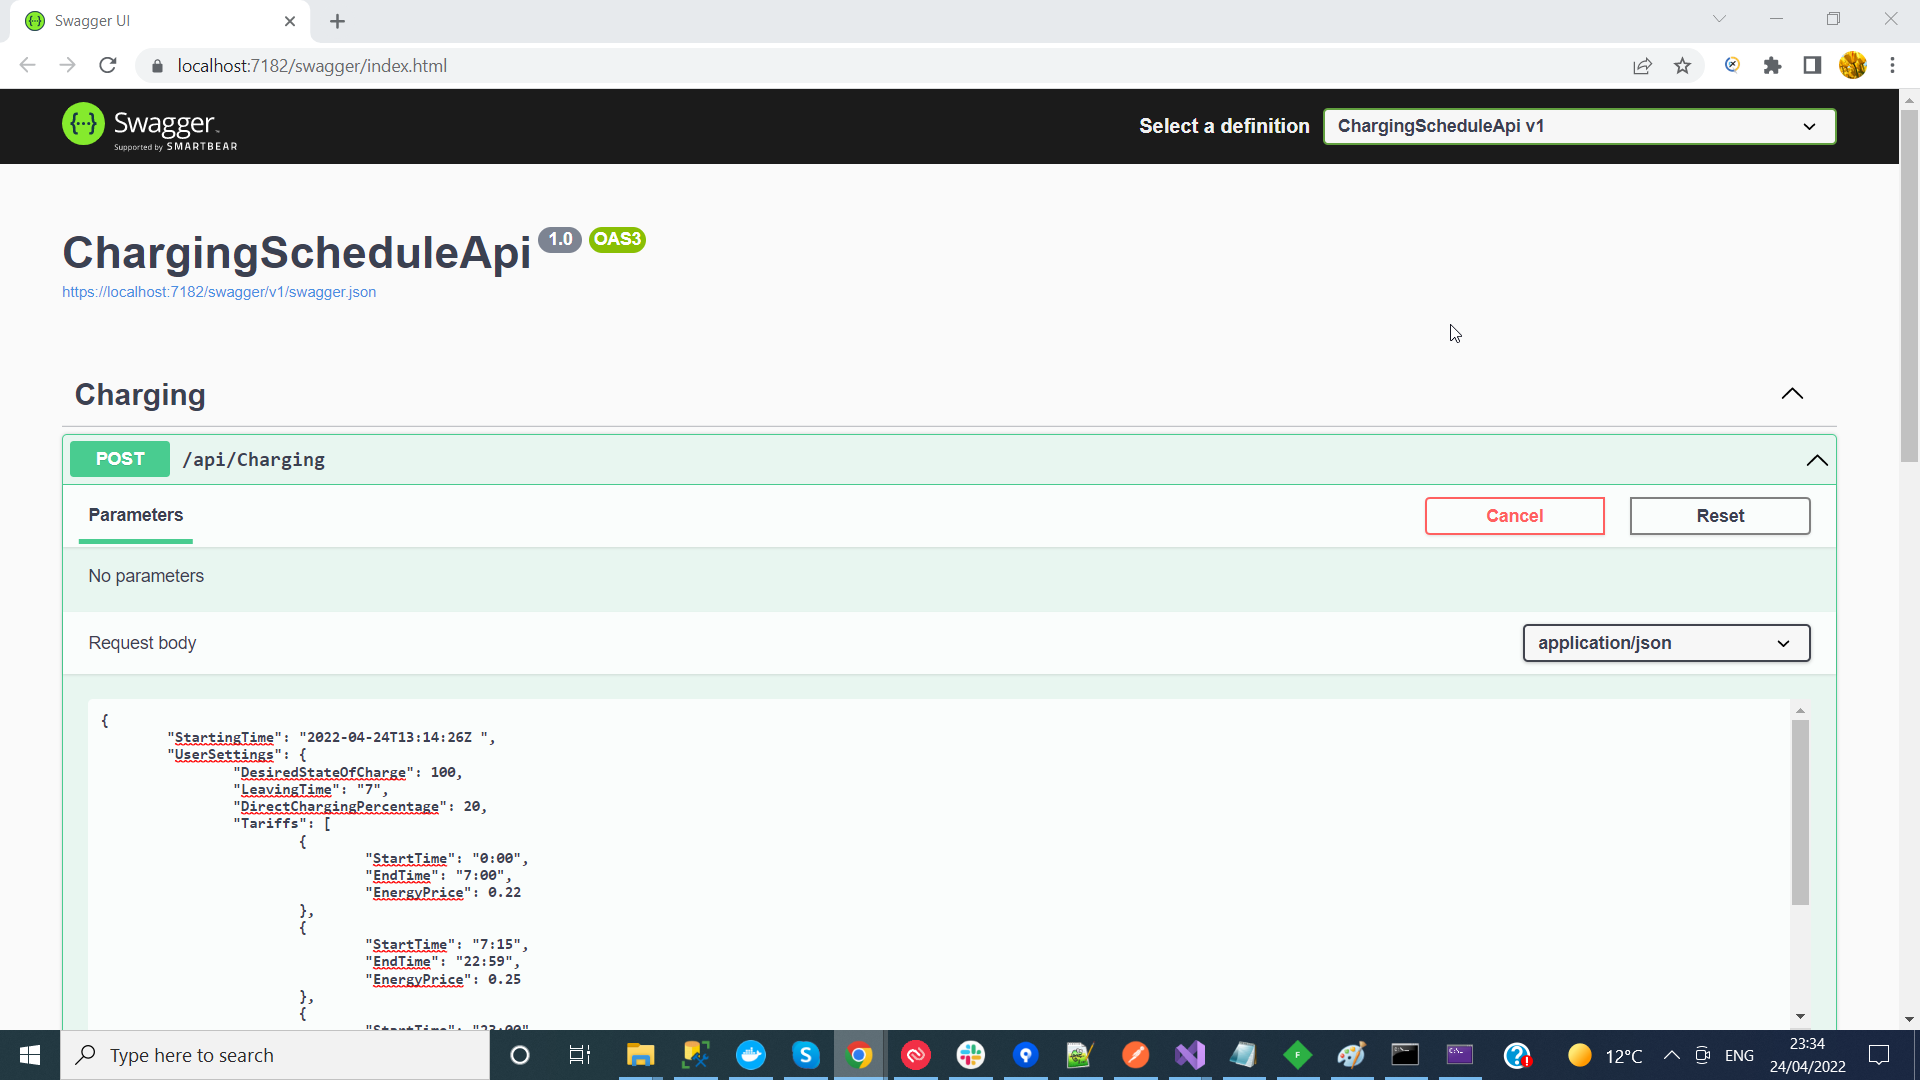This screenshot has height=1080, width=1920.
Task: Click the request body textarea scrollbar thumb
Action: pos(1800,812)
